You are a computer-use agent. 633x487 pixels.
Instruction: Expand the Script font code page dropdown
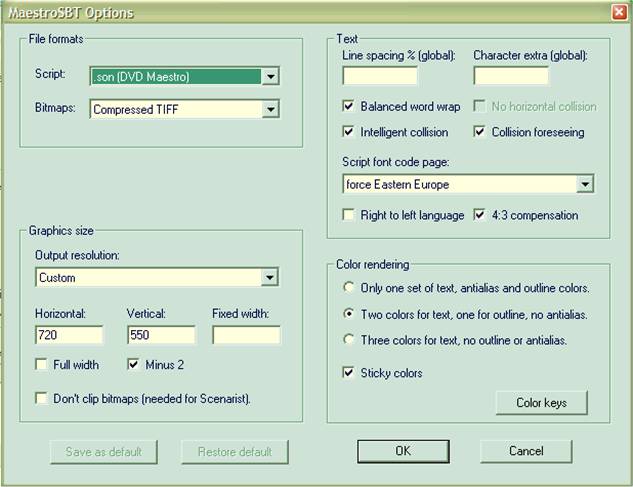(468, 184)
